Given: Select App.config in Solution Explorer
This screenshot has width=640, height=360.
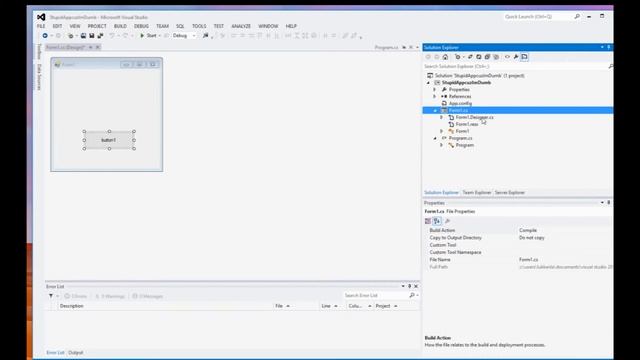Looking at the screenshot, I should click(x=460, y=104).
